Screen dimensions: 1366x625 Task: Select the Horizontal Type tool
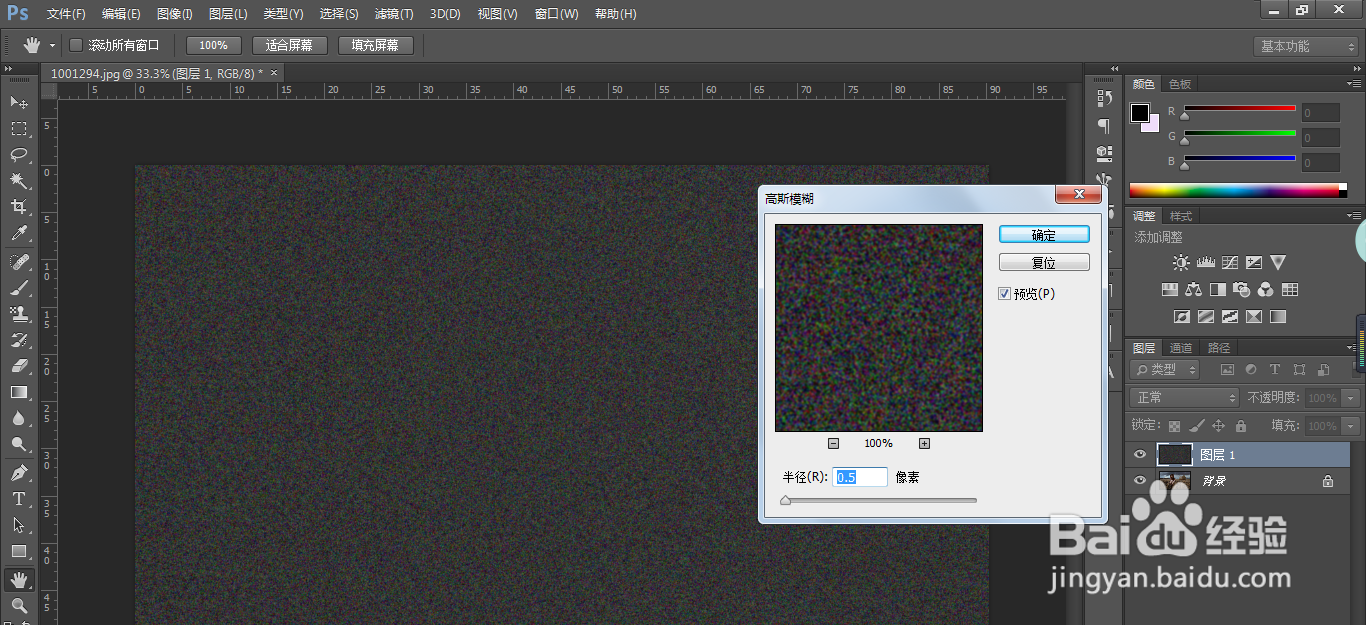coord(19,499)
